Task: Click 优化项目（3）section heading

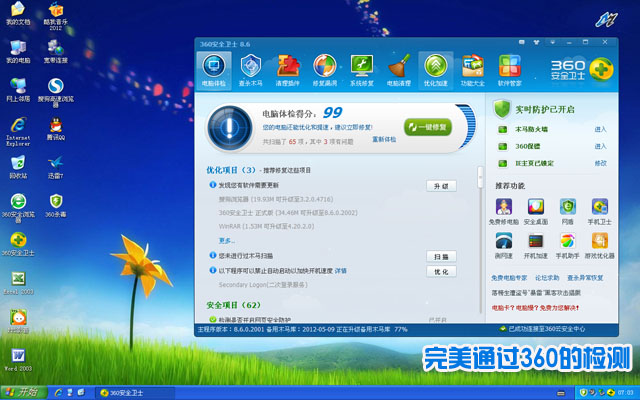Action: pos(231,170)
